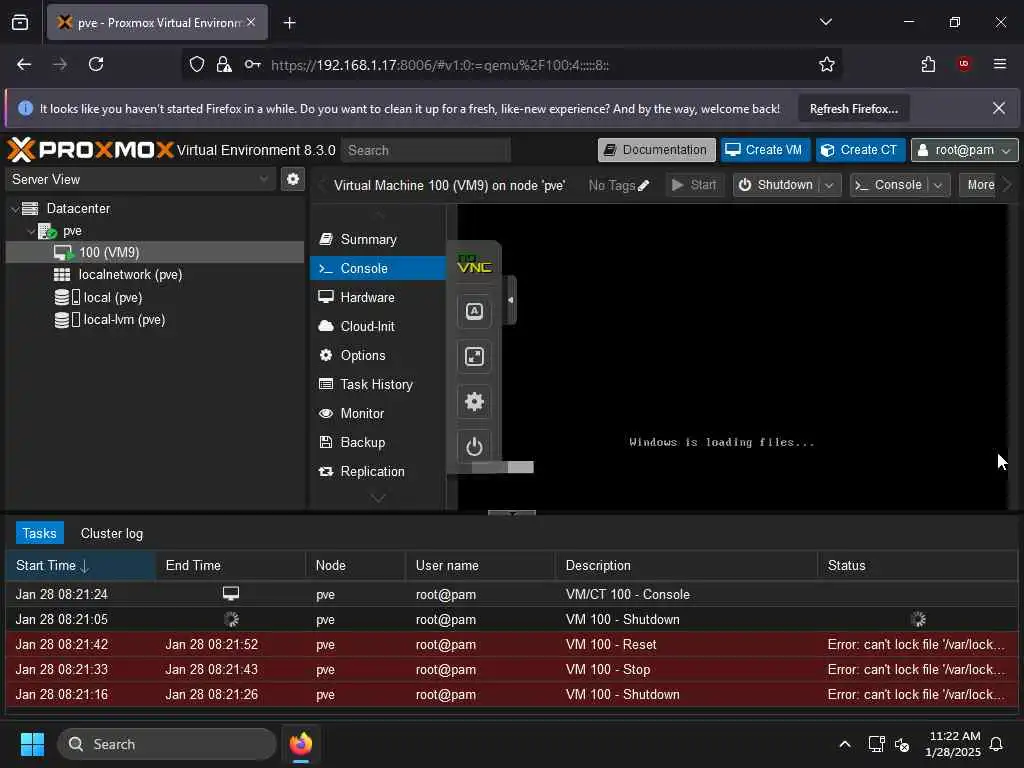Collapse the pve node in tree
Screen dimensions: 1024x768
coord(31,231)
